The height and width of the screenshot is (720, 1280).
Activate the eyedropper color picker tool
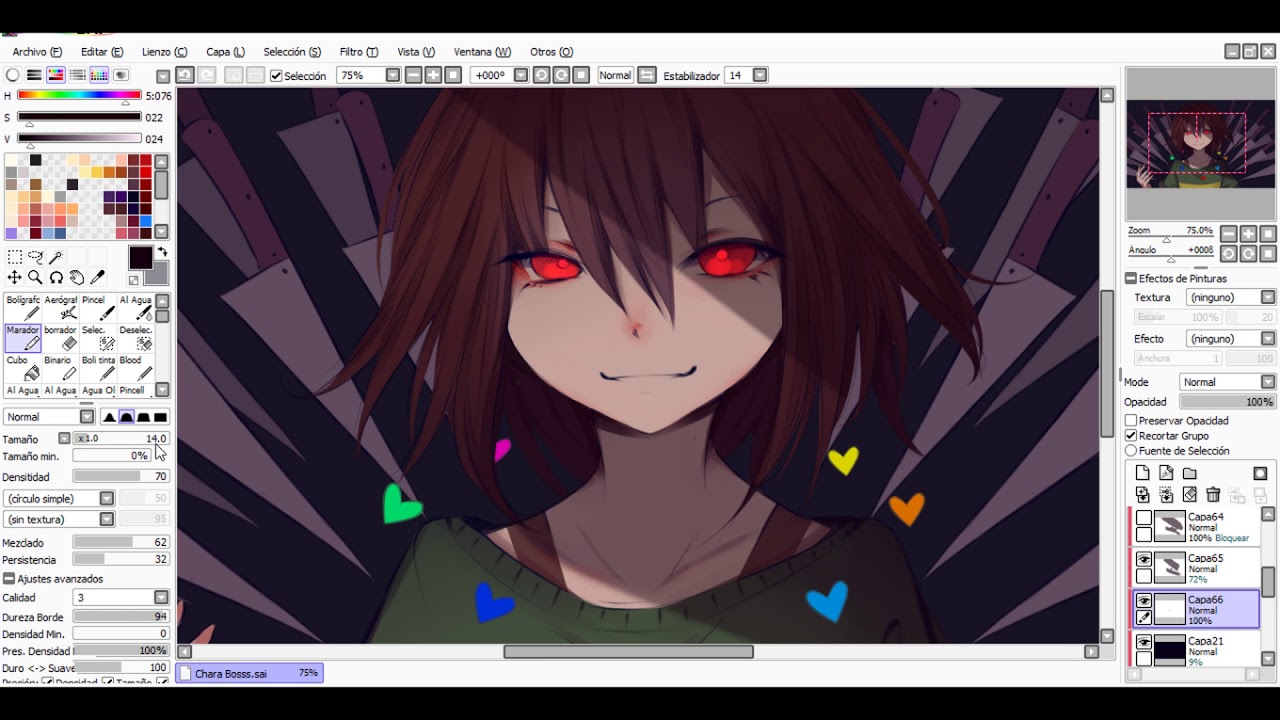pos(98,277)
